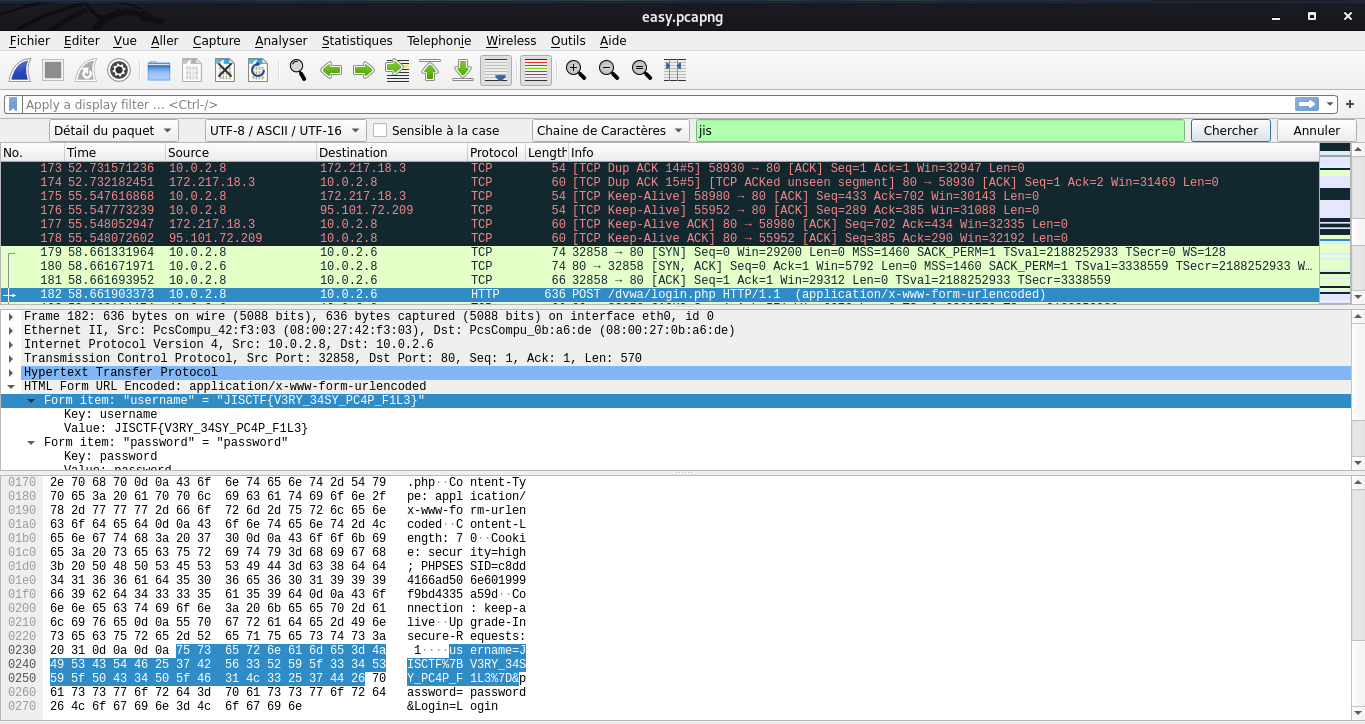Click the search field containing 'jis'
This screenshot has height=724, width=1365.
pos(940,130)
